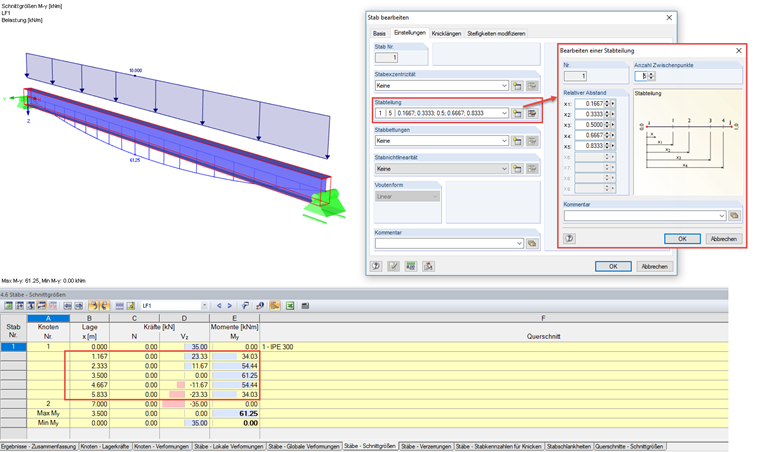Click the arrow button right of x3 value
The width and height of the screenshot is (760, 452).
click(x=613, y=125)
